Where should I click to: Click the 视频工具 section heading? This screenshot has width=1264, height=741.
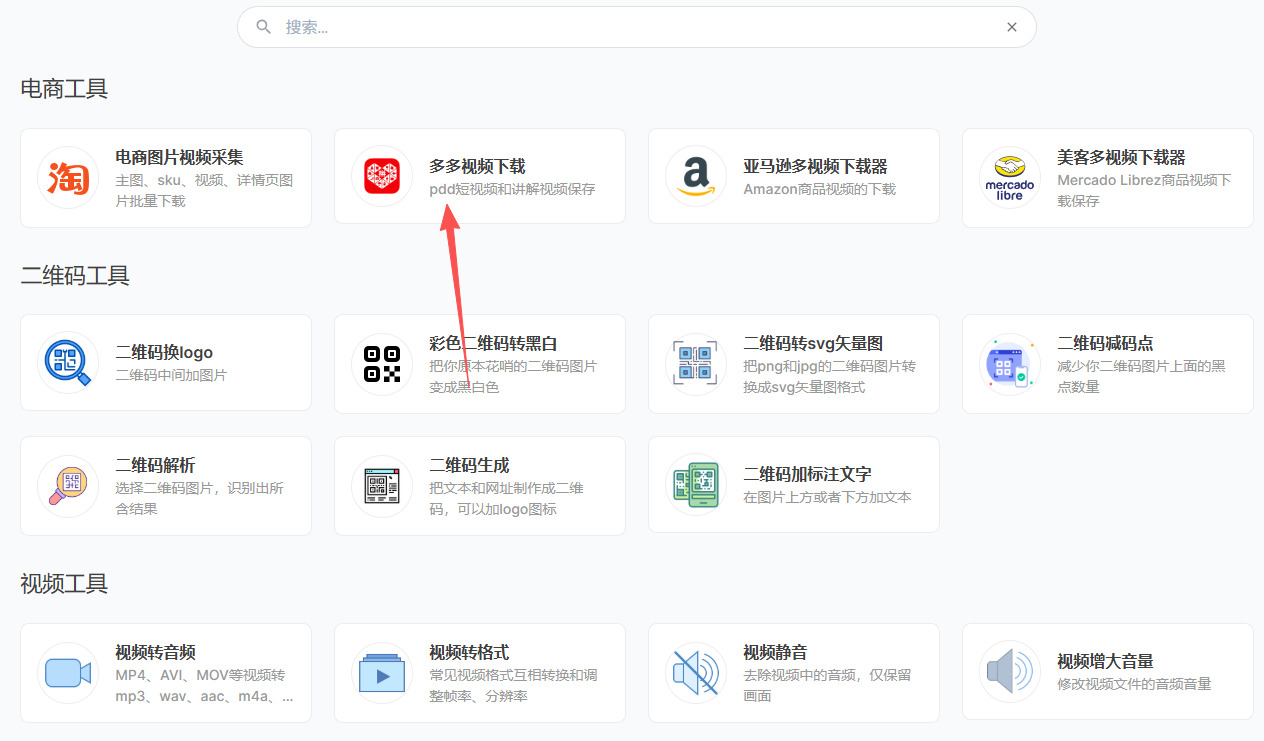(x=64, y=584)
